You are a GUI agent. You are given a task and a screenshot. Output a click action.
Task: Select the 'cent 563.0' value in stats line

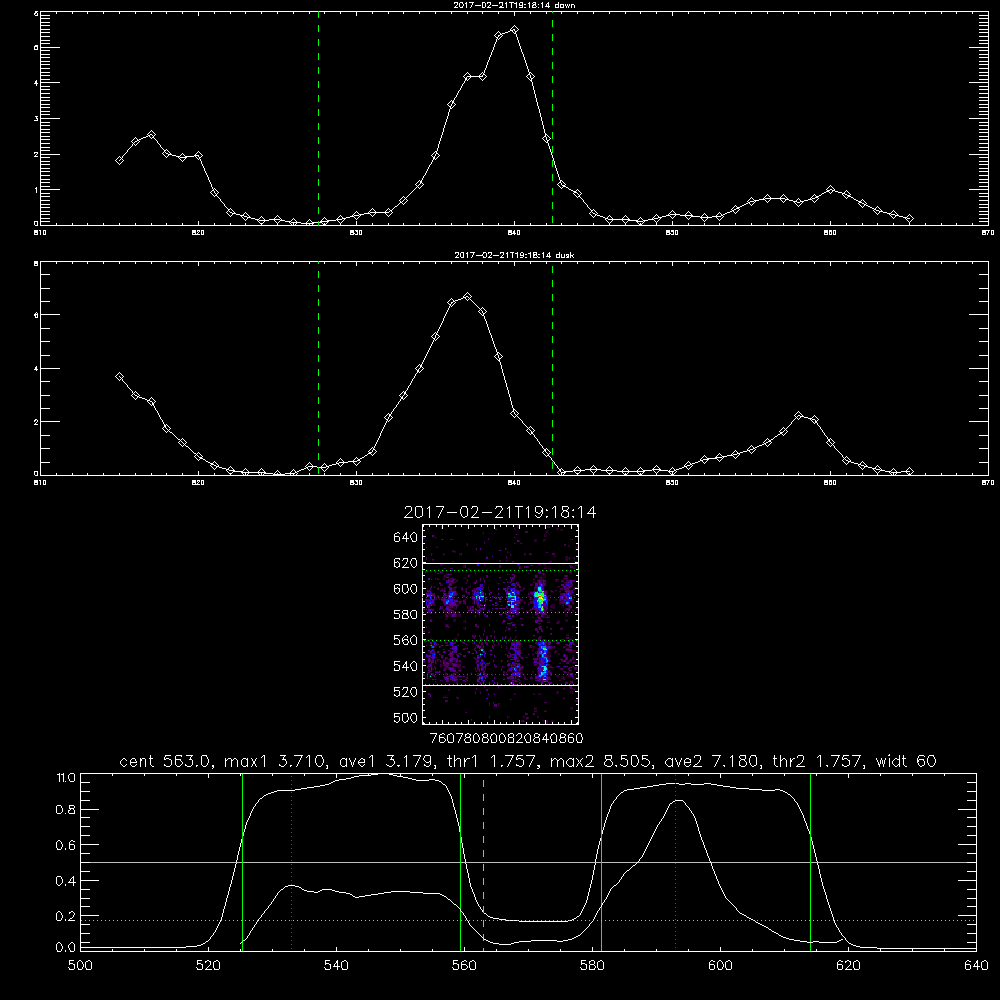pos(165,761)
